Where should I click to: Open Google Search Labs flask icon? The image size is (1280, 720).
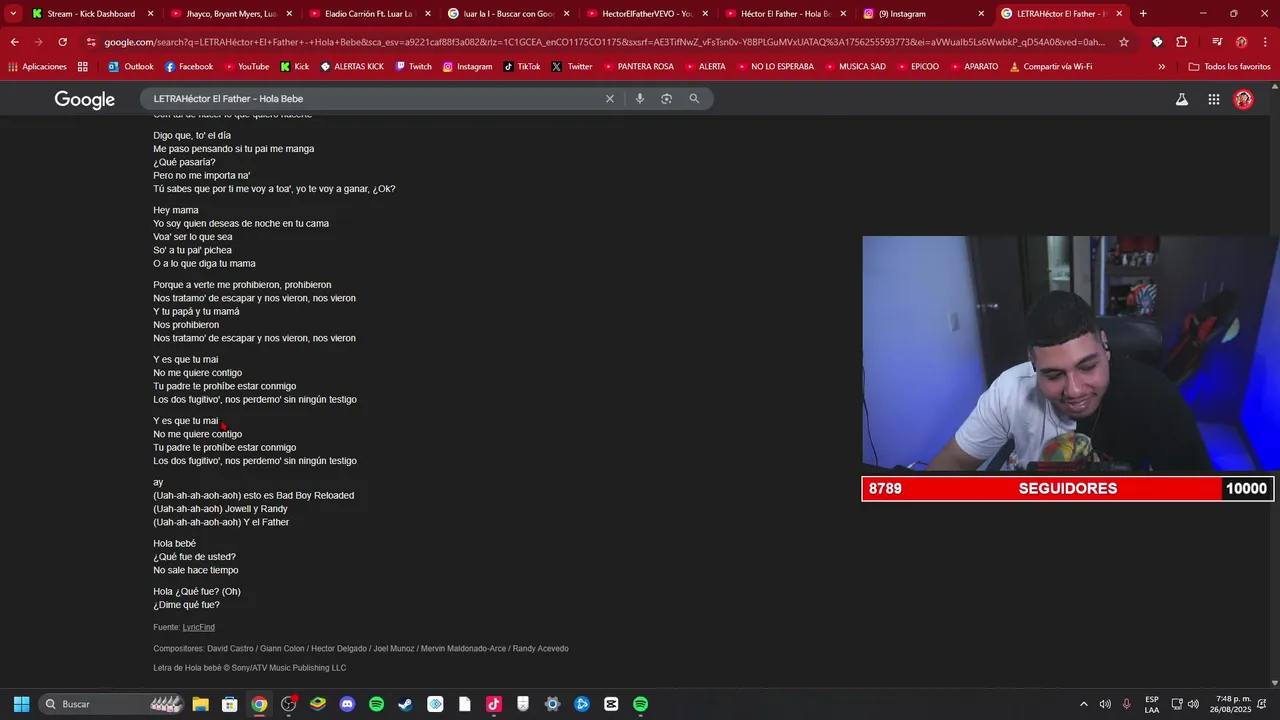[x=1182, y=99]
